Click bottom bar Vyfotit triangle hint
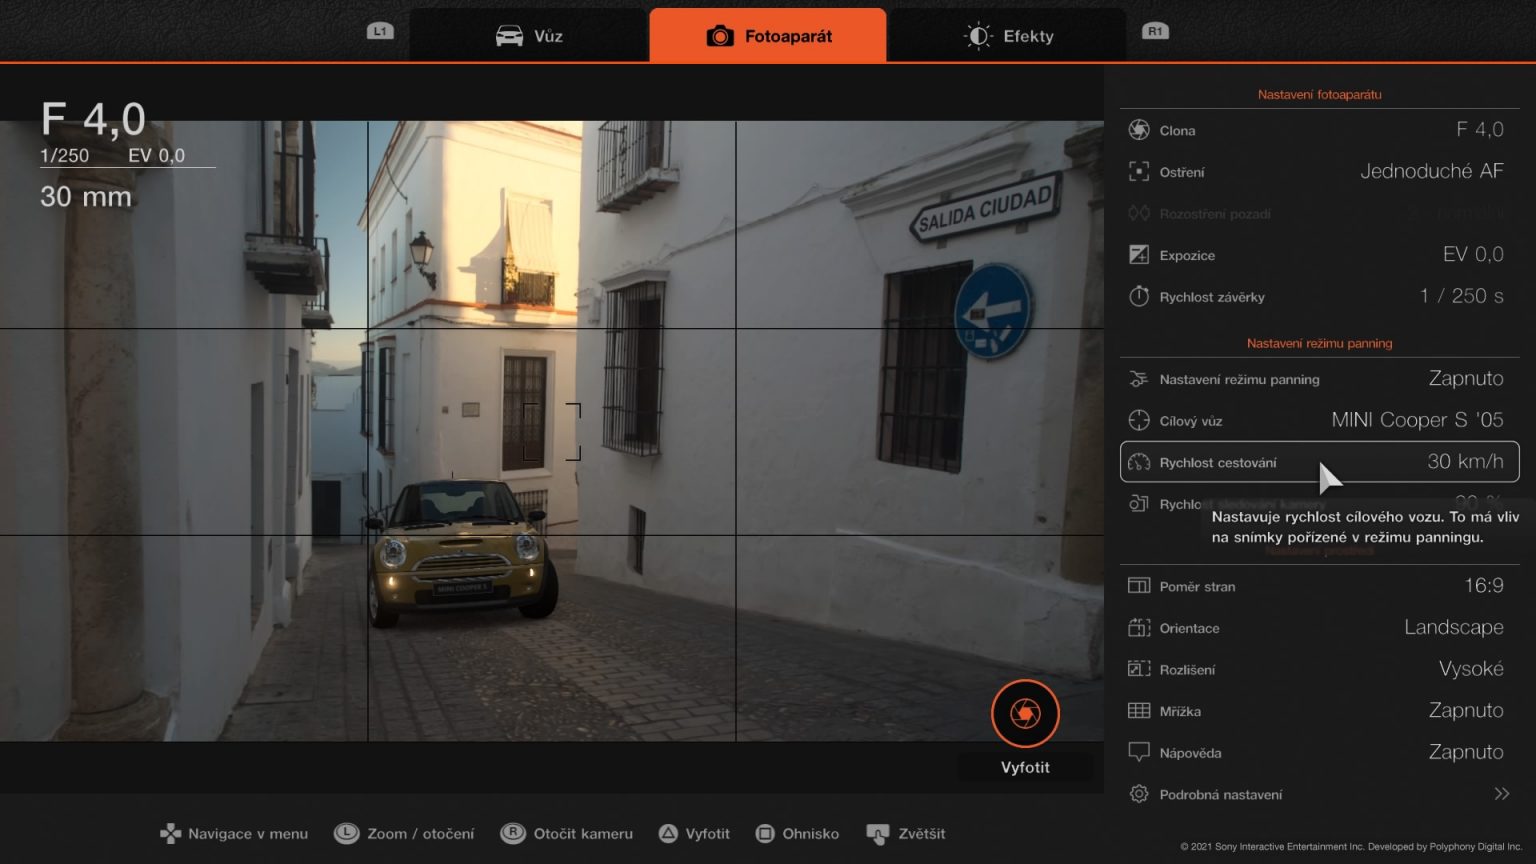1536x864 pixels. click(694, 834)
